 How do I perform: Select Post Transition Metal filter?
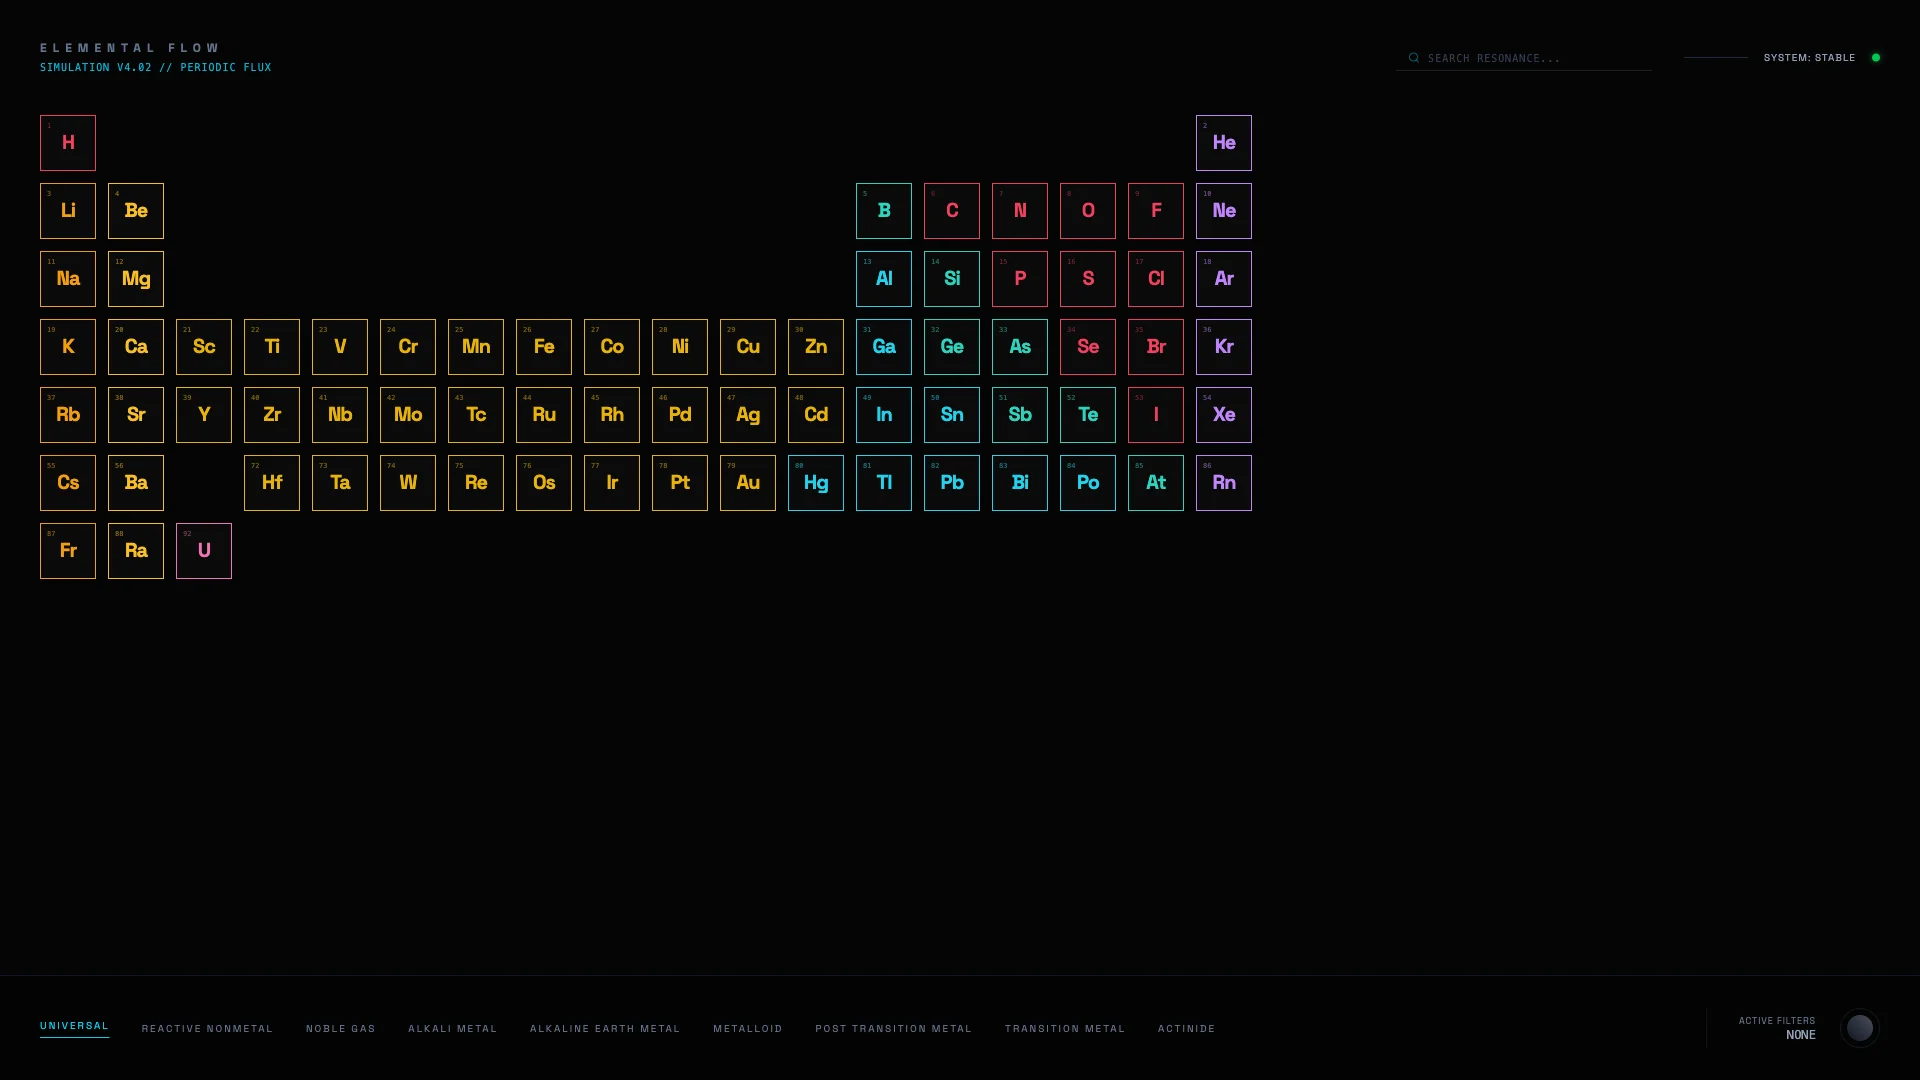893,1028
